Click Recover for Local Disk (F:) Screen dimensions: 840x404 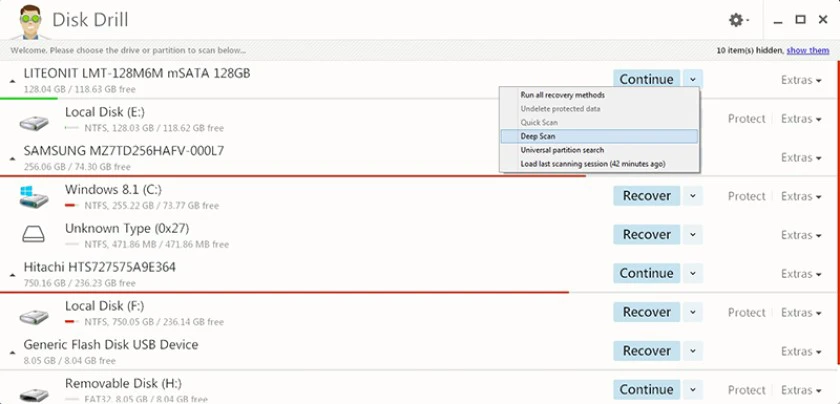(x=647, y=312)
